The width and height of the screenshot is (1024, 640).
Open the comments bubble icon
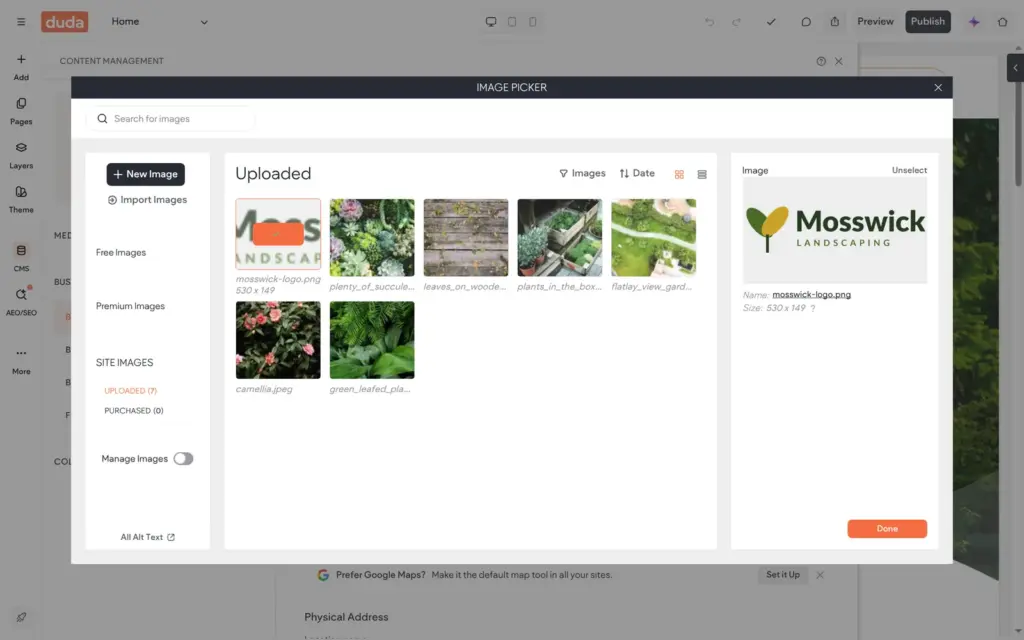point(806,22)
